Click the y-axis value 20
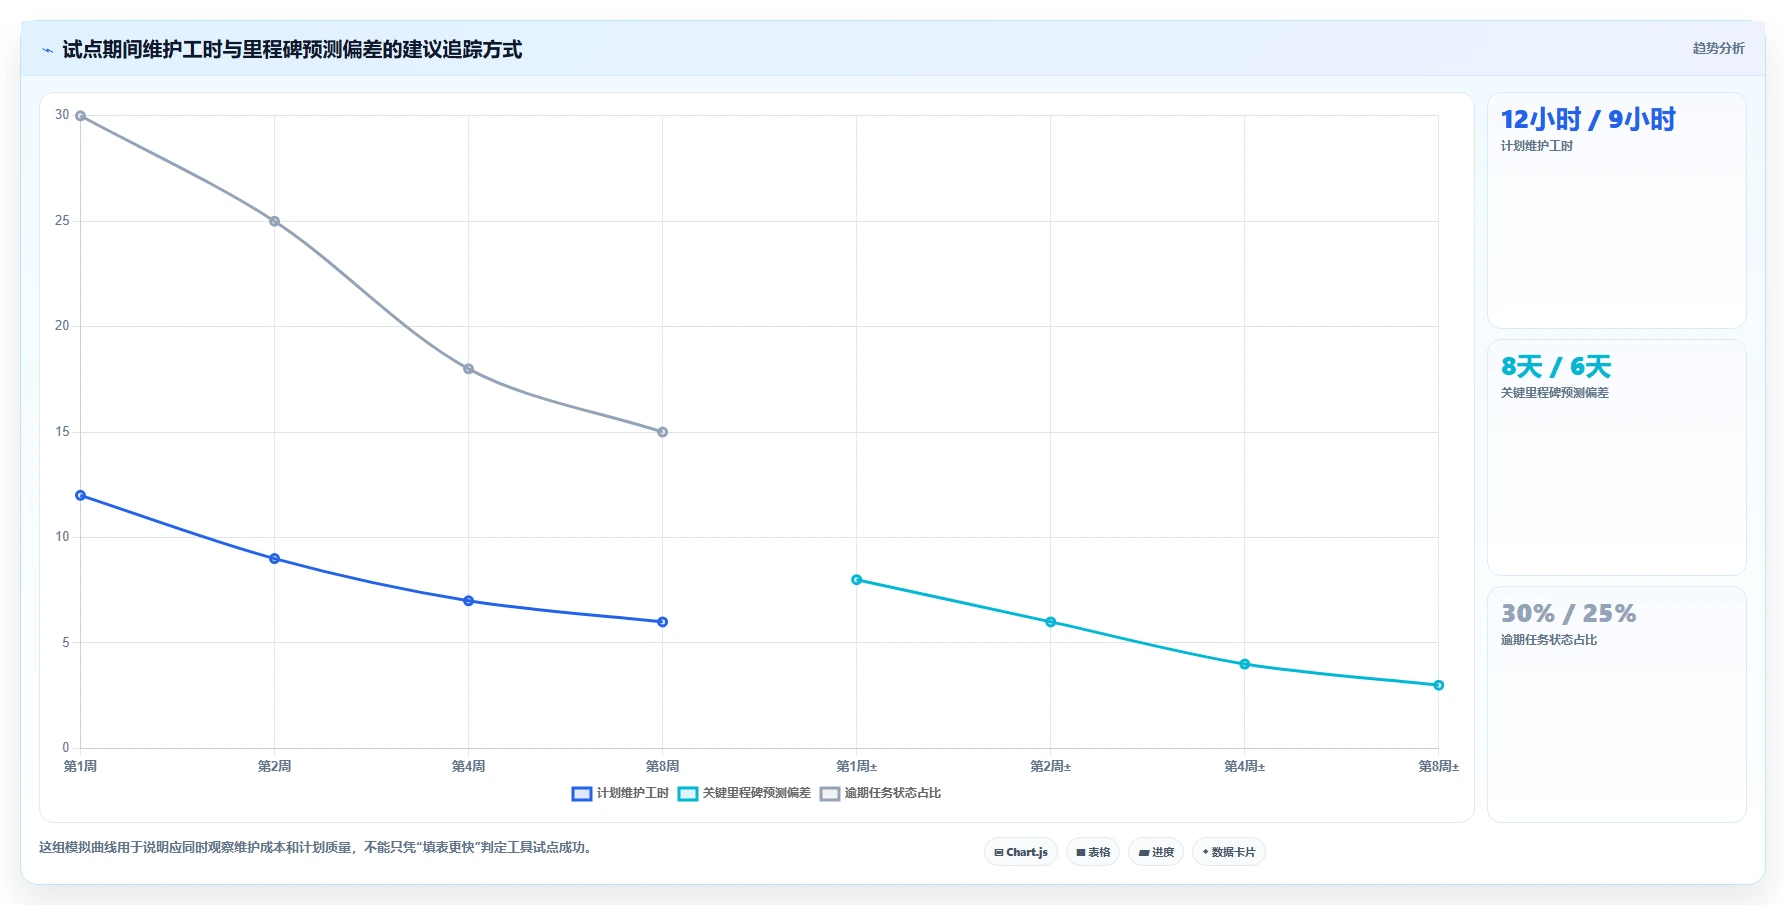The height and width of the screenshot is (905, 1786). click(x=62, y=326)
